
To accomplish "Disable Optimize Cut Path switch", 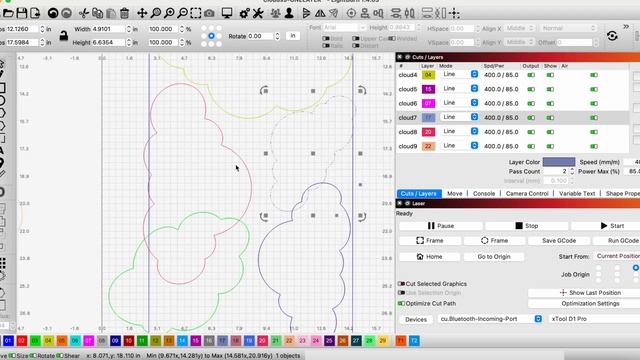I will tap(401, 303).
